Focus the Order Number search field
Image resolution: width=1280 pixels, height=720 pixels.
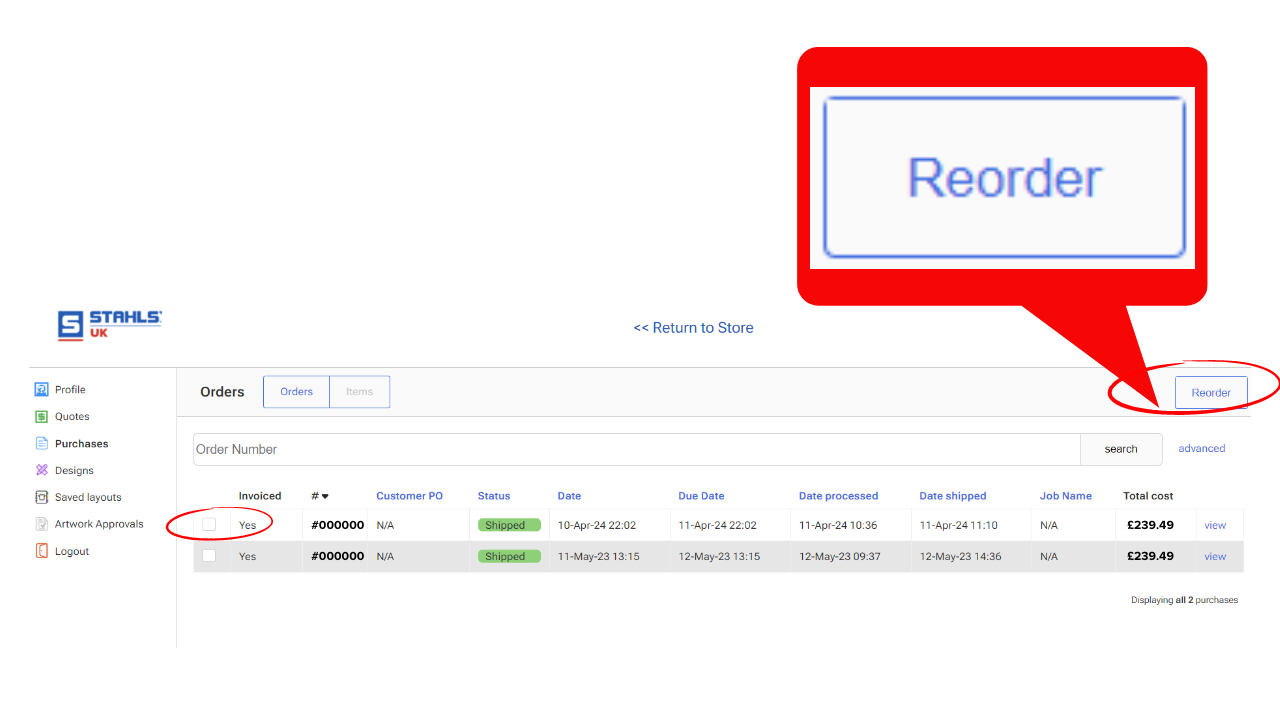click(x=636, y=449)
